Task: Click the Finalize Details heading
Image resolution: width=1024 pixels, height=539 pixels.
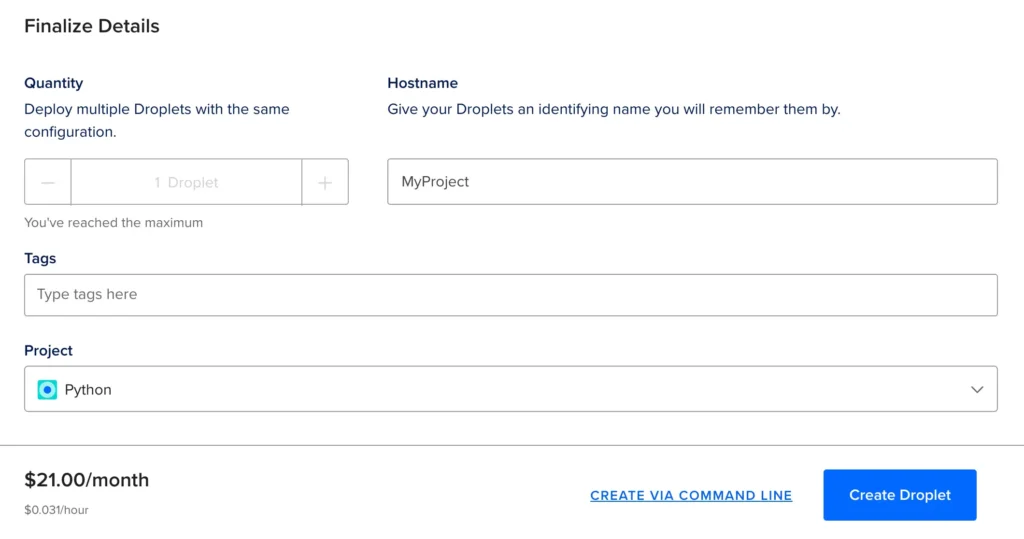Action: coord(91,26)
